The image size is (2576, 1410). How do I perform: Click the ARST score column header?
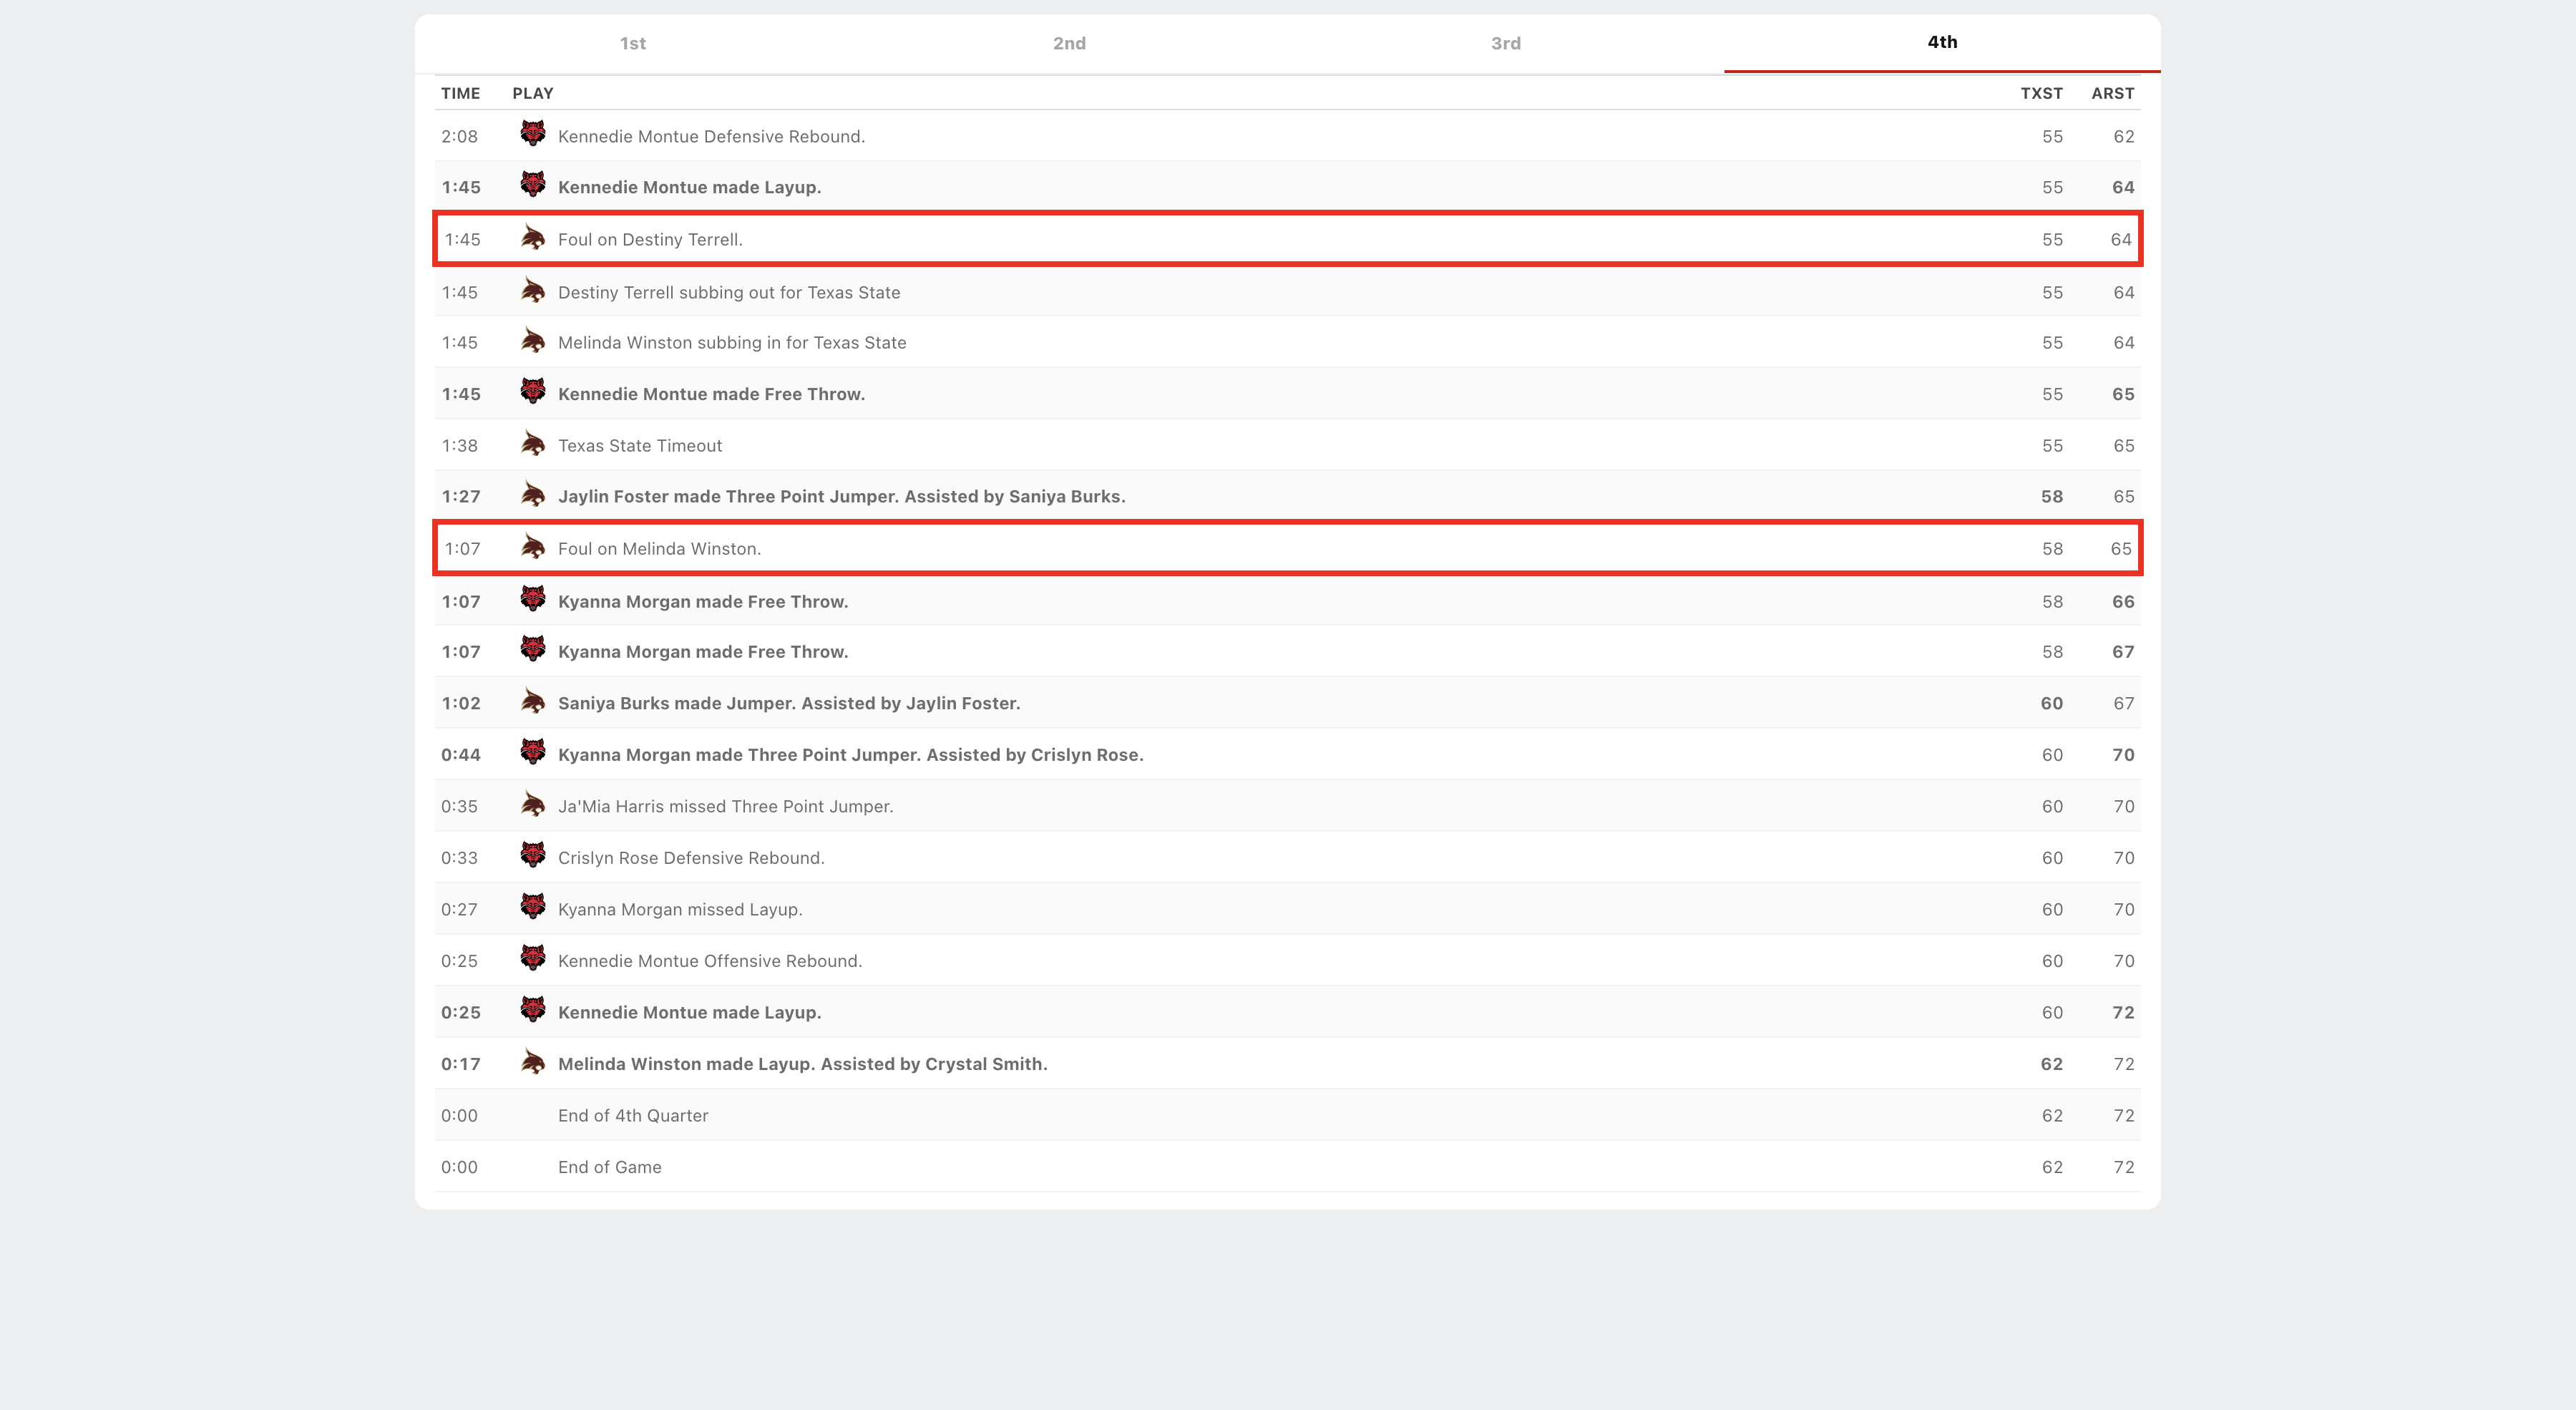coord(2112,93)
